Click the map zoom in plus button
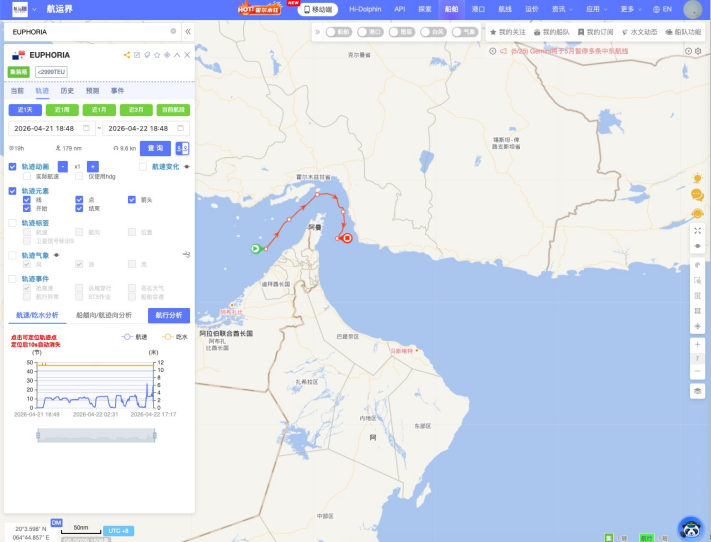Image resolution: width=711 pixels, height=542 pixels. (697, 343)
